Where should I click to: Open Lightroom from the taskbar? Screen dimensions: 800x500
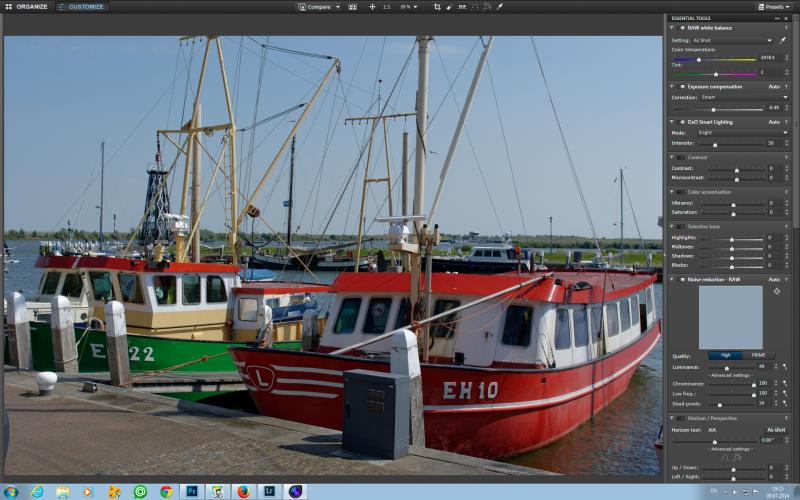tap(269, 492)
